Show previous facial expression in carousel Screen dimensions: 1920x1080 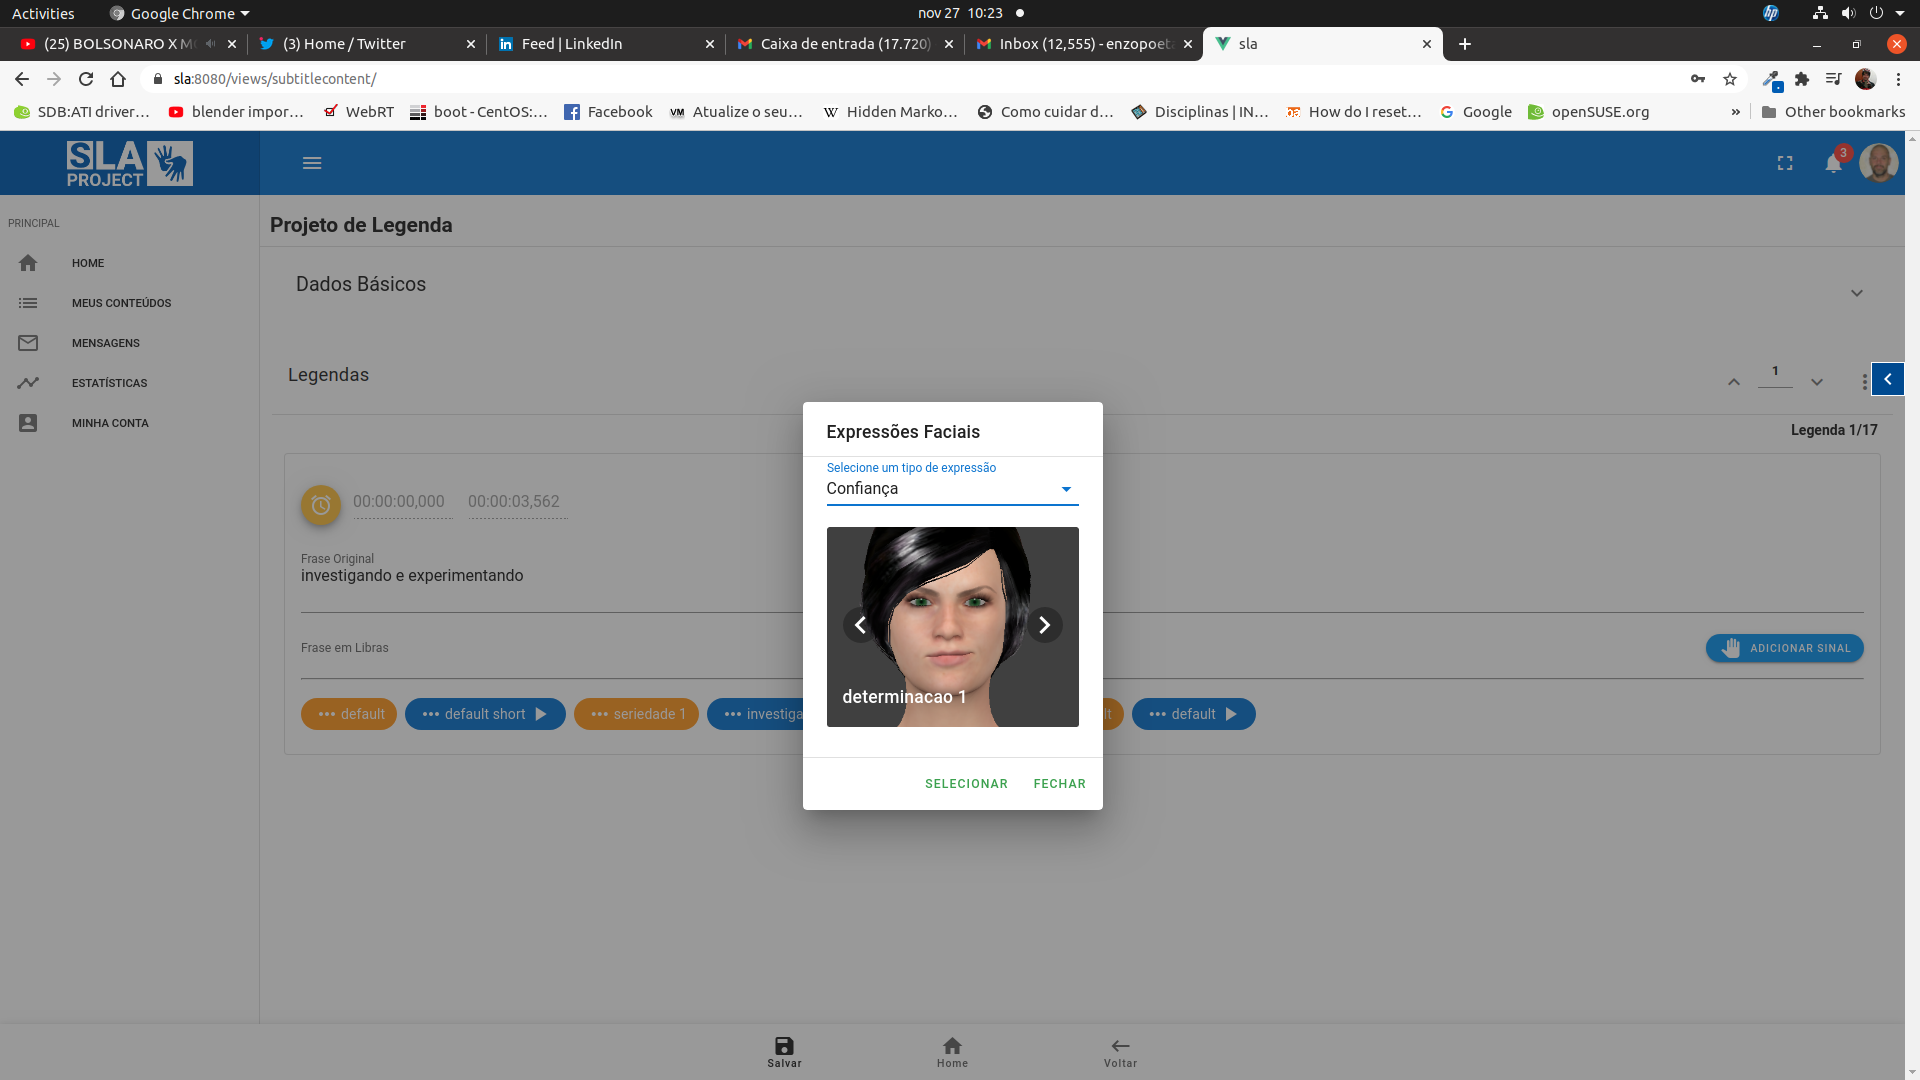point(860,625)
